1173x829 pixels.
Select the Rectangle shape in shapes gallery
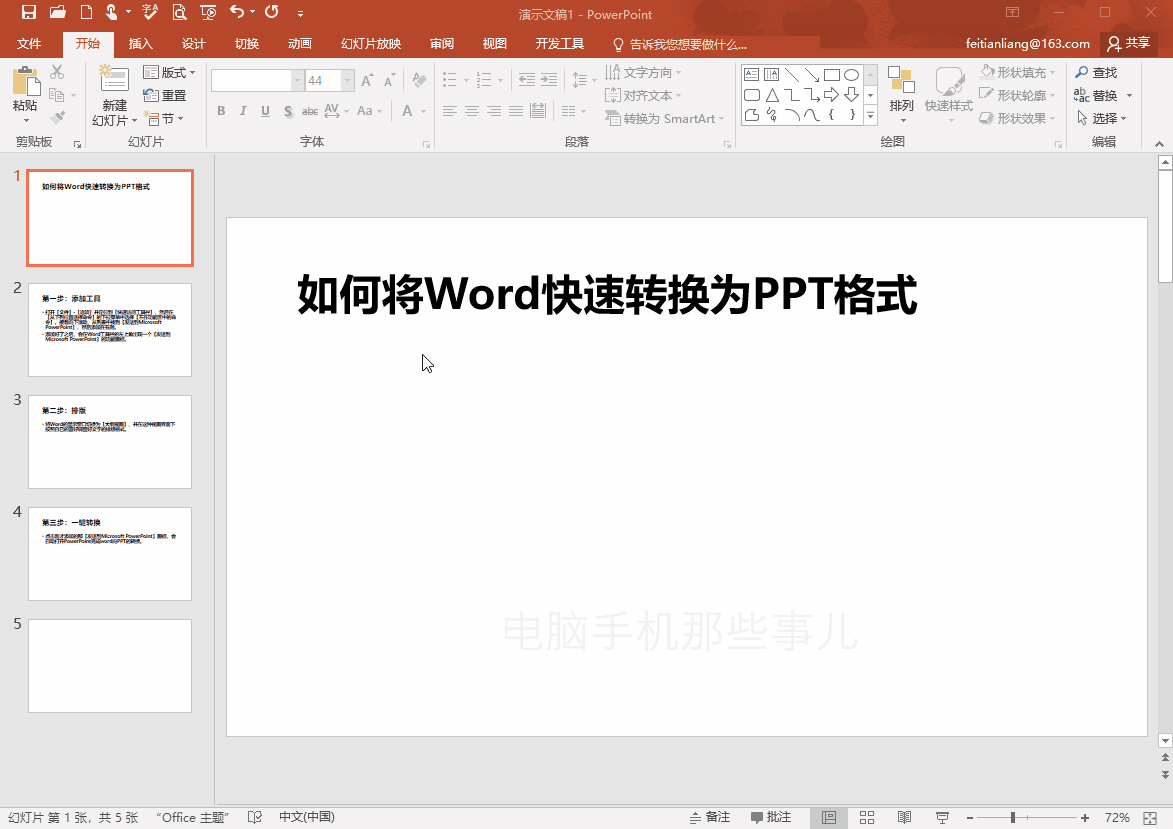pos(831,75)
